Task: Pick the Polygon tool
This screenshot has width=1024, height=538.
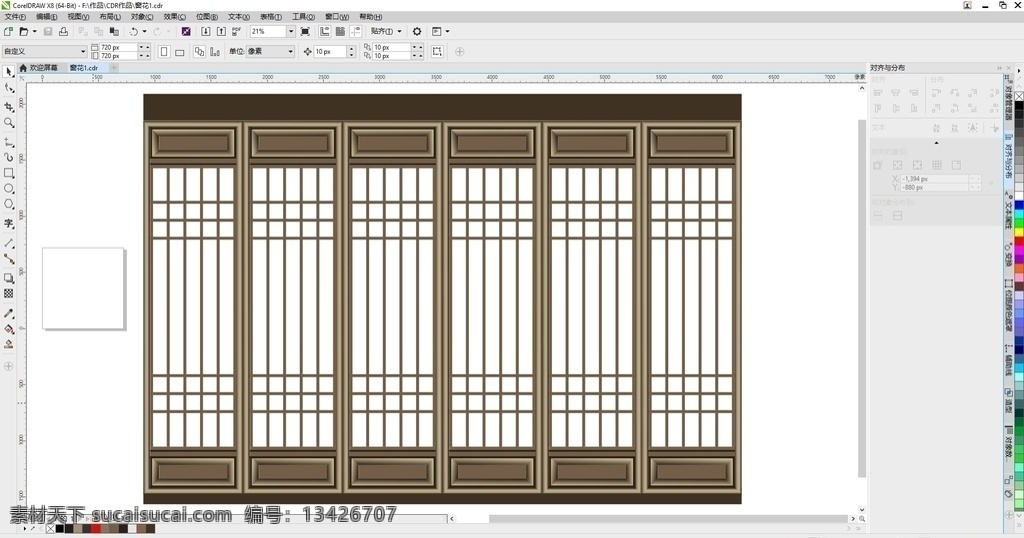Action: (8, 204)
